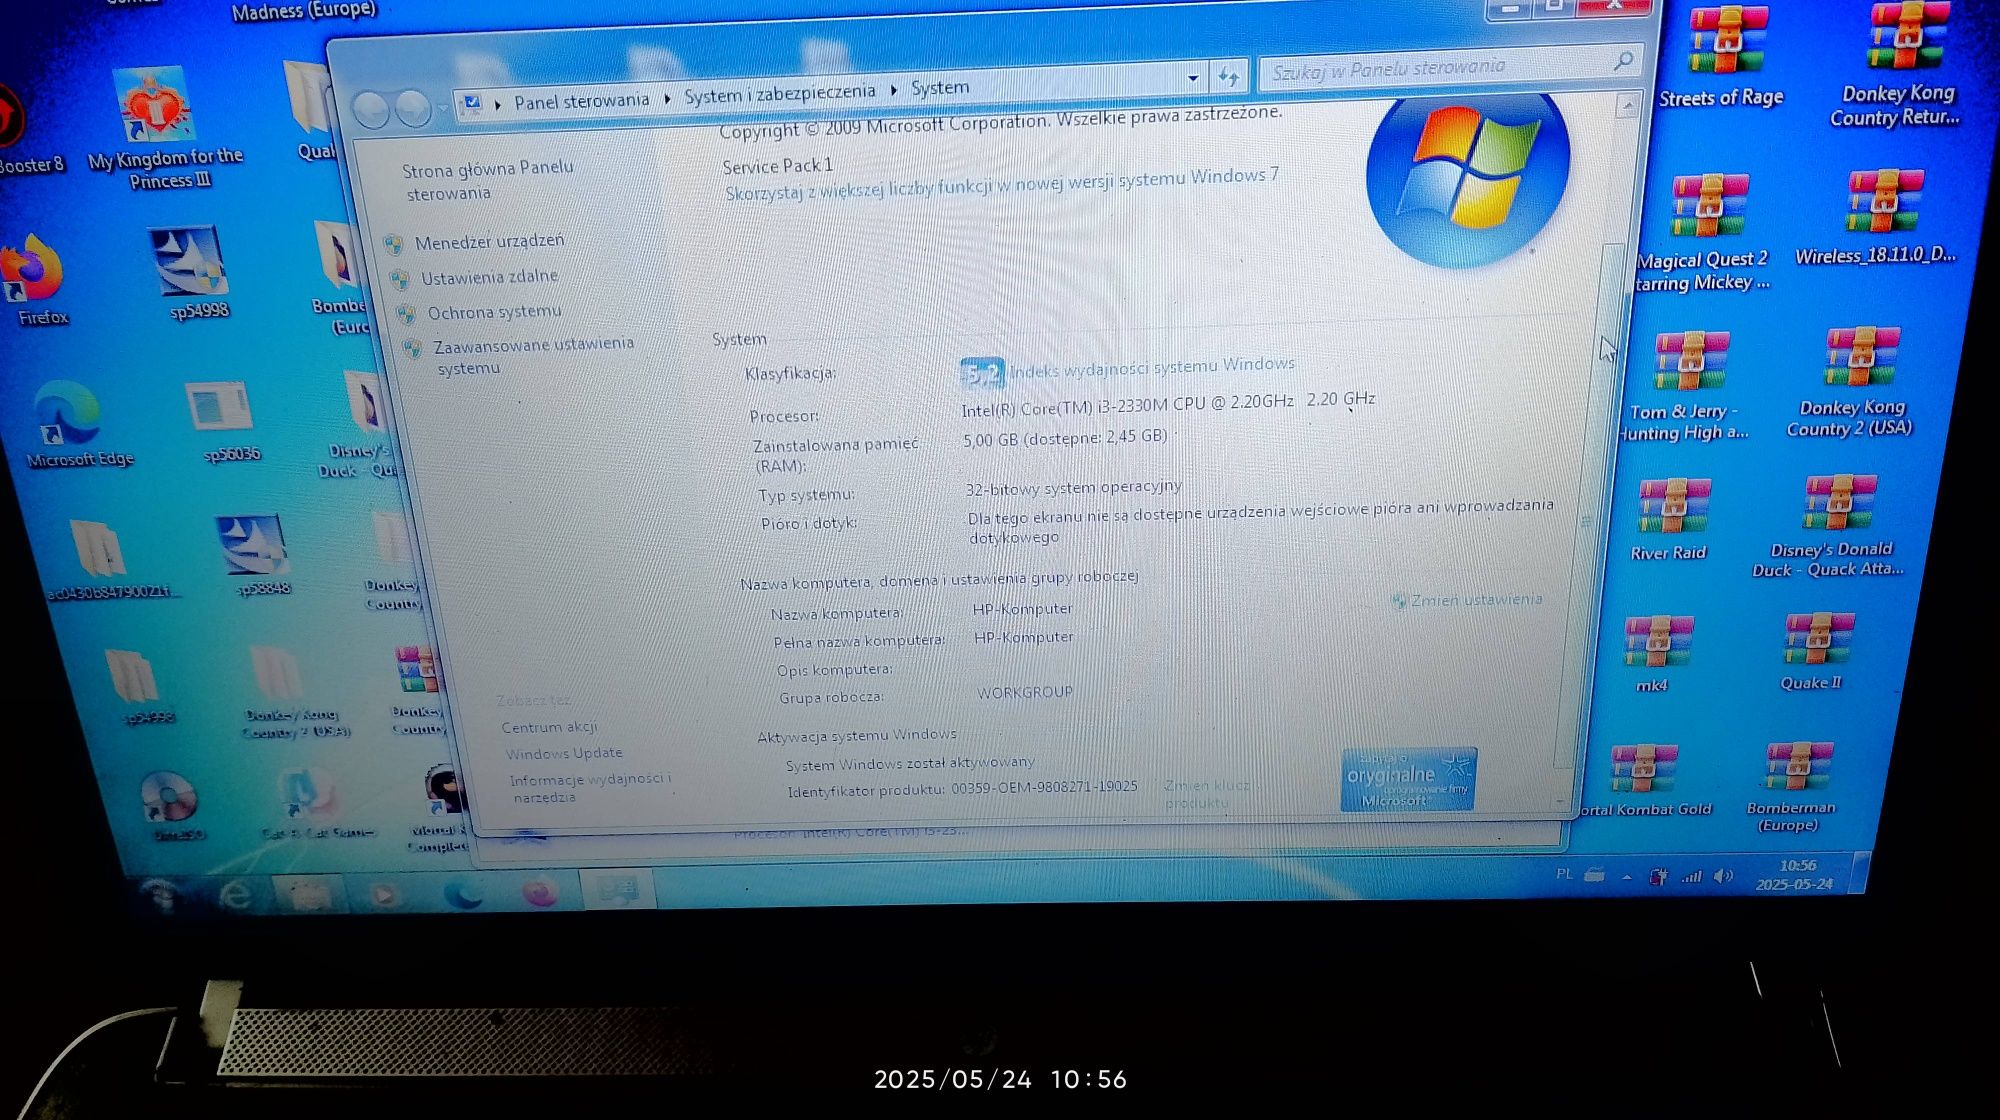Click System i zabezpieczenia breadcrumb
2000x1120 pixels.
779,93
